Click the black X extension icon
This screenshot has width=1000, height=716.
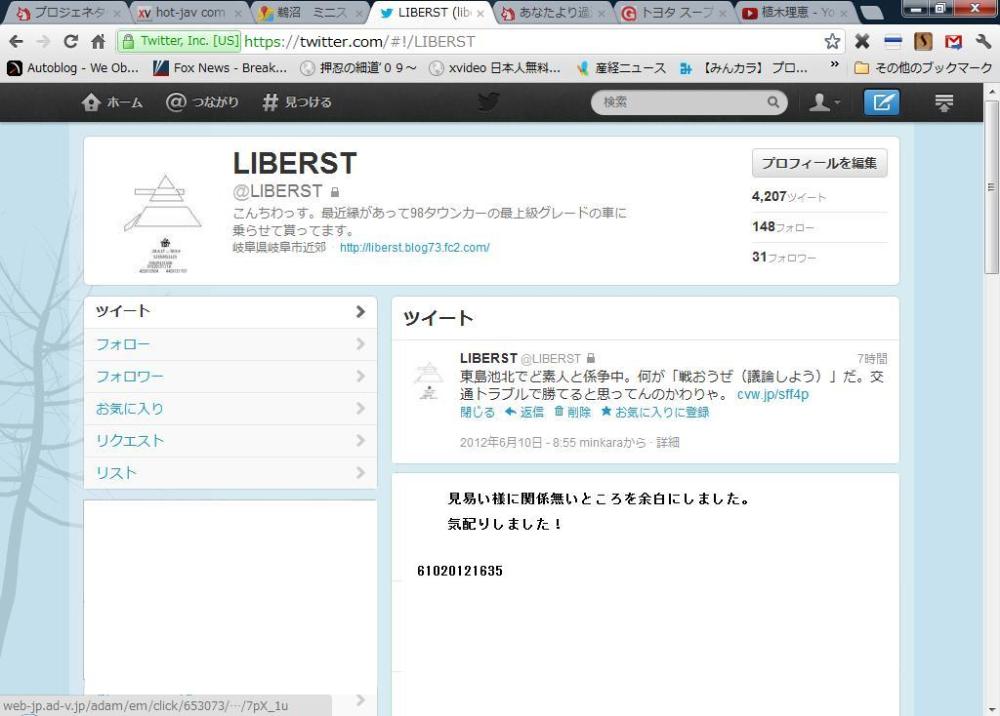point(862,42)
